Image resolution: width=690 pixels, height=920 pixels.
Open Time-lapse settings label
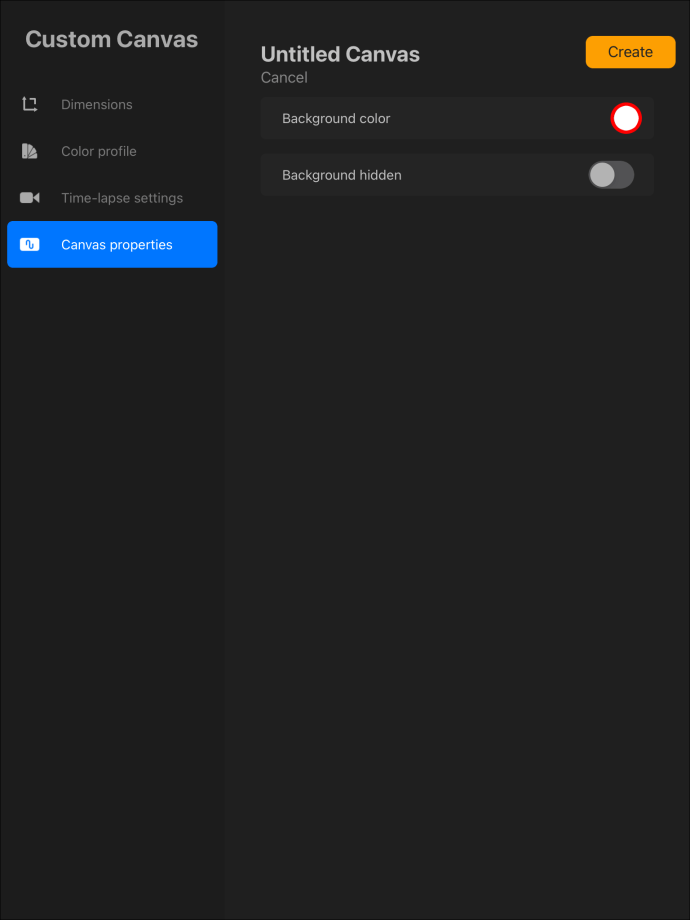coord(122,198)
